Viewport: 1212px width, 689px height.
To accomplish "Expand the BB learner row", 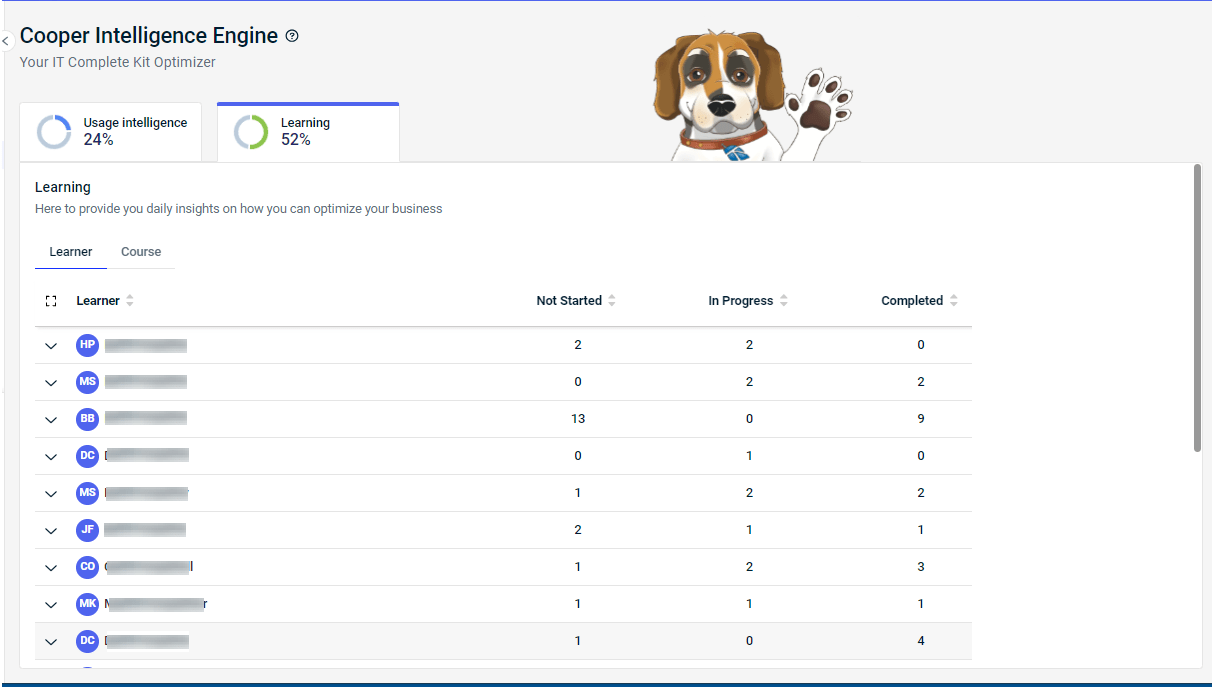I will pos(51,420).
